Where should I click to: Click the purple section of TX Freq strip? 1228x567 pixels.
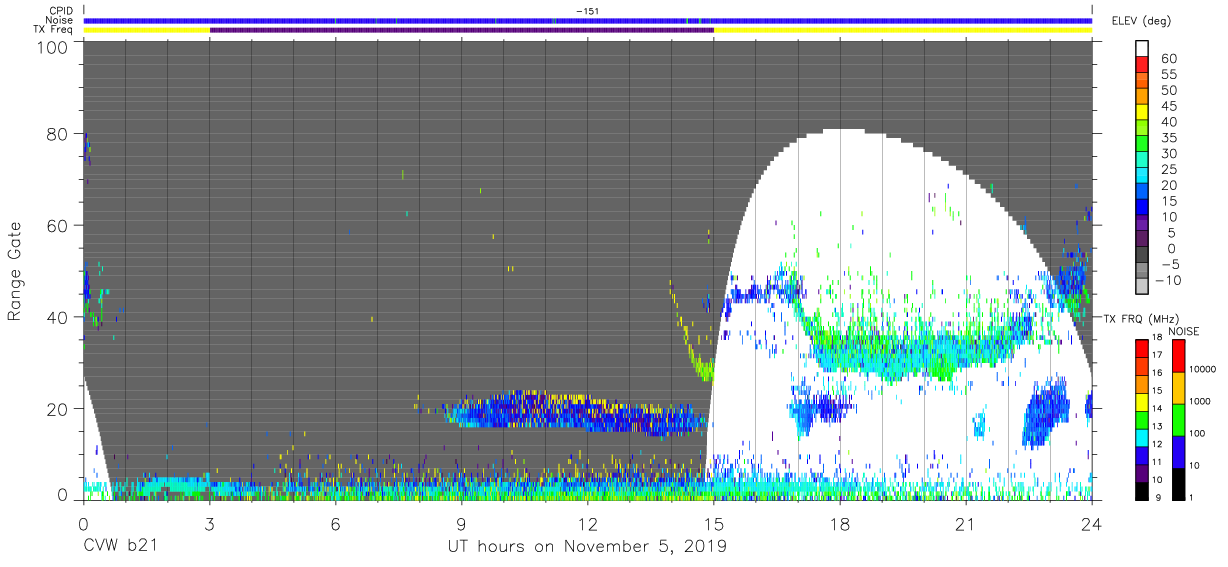point(461,30)
